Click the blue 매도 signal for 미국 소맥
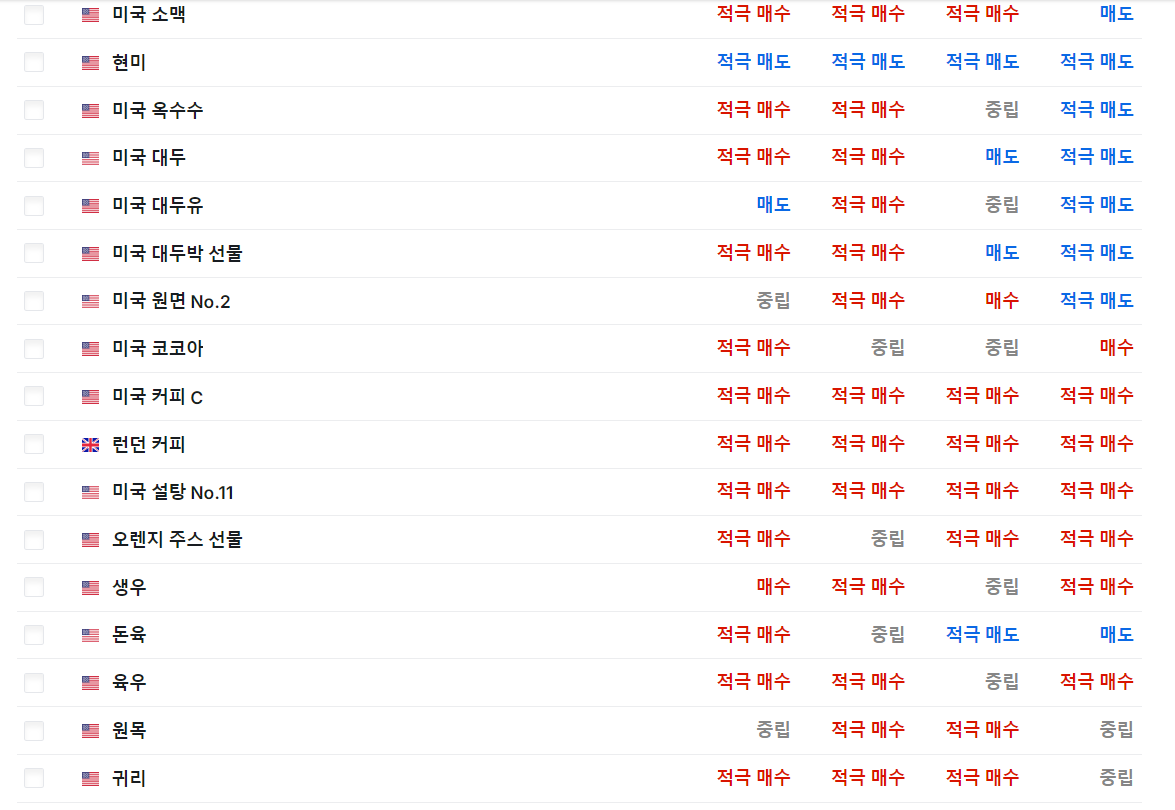 [1116, 14]
